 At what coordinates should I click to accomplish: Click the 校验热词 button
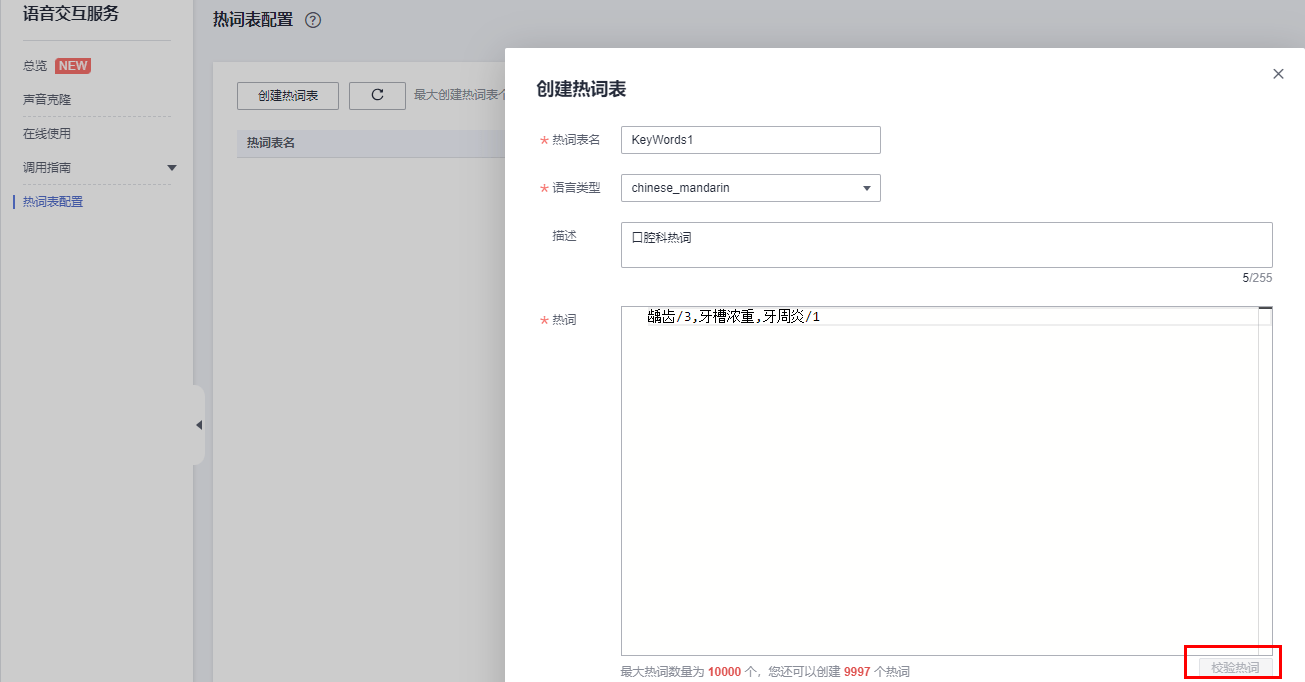coord(1234,667)
